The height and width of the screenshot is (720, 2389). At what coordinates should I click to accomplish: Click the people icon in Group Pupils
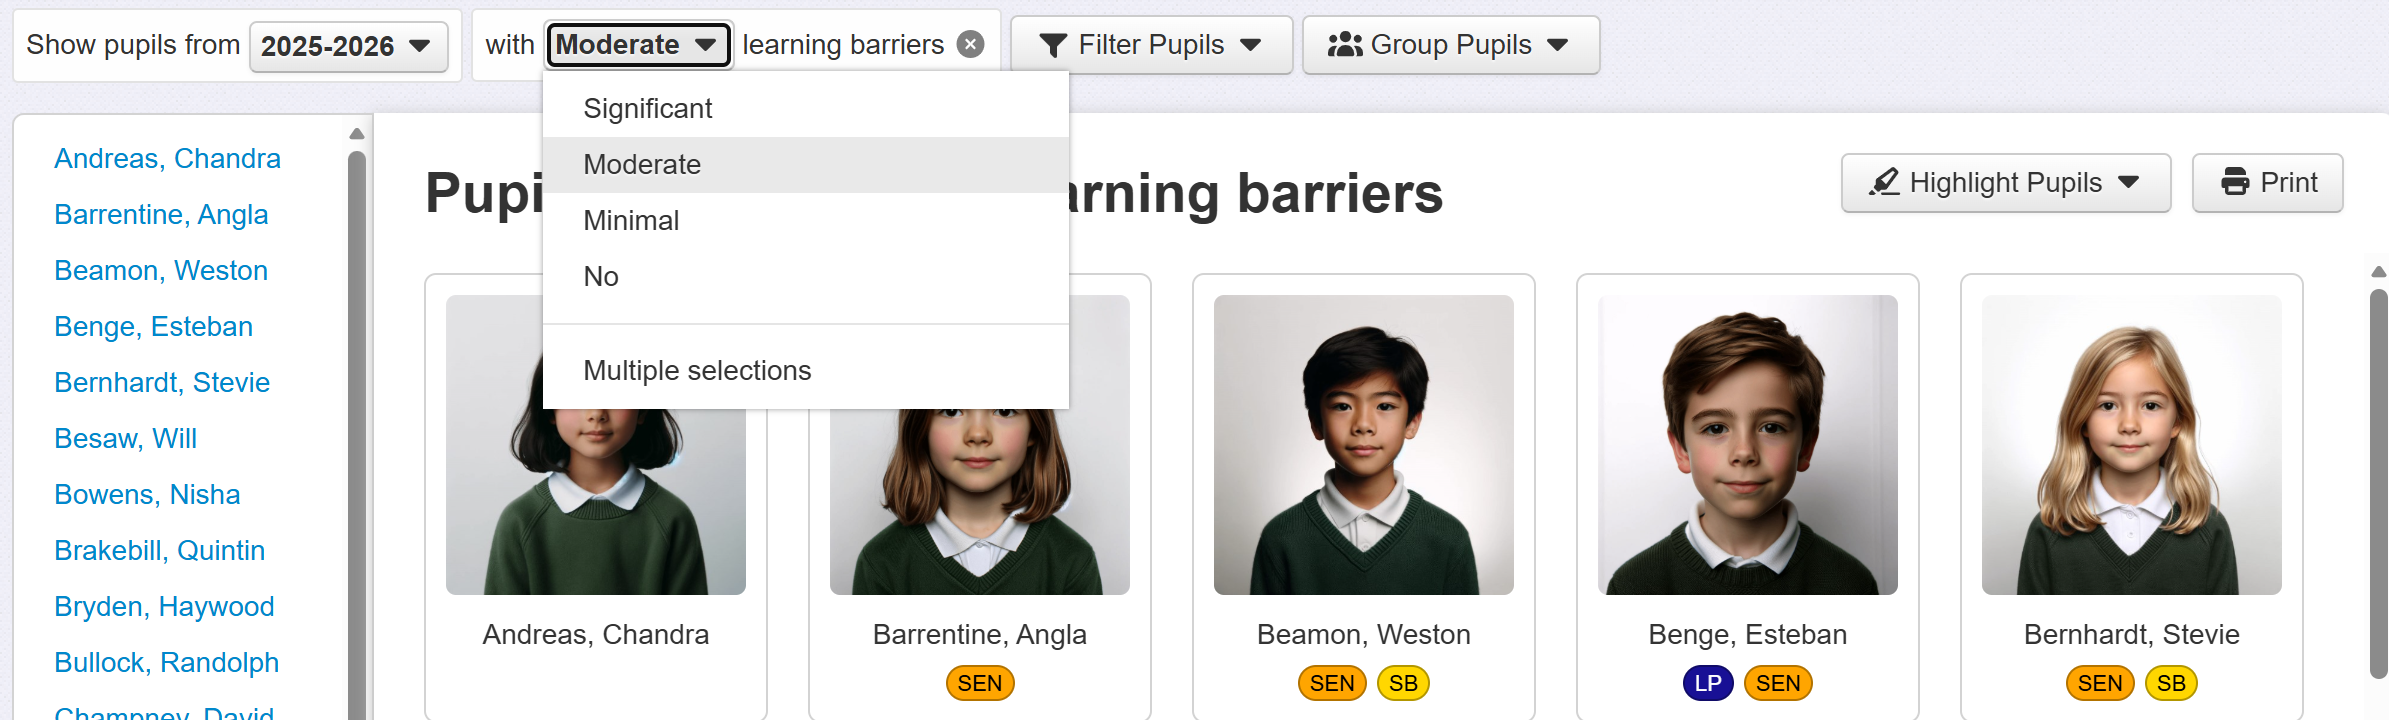[x=1345, y=45]
